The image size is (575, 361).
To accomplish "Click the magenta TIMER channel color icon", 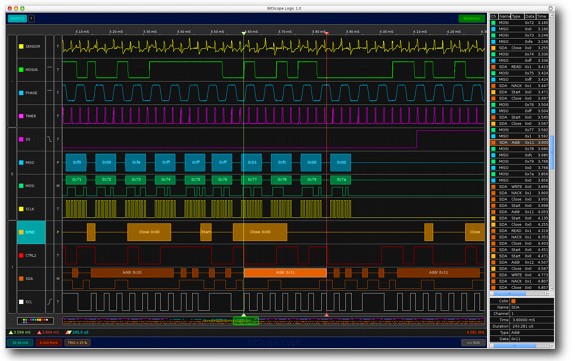I will (x=21, y=116).
